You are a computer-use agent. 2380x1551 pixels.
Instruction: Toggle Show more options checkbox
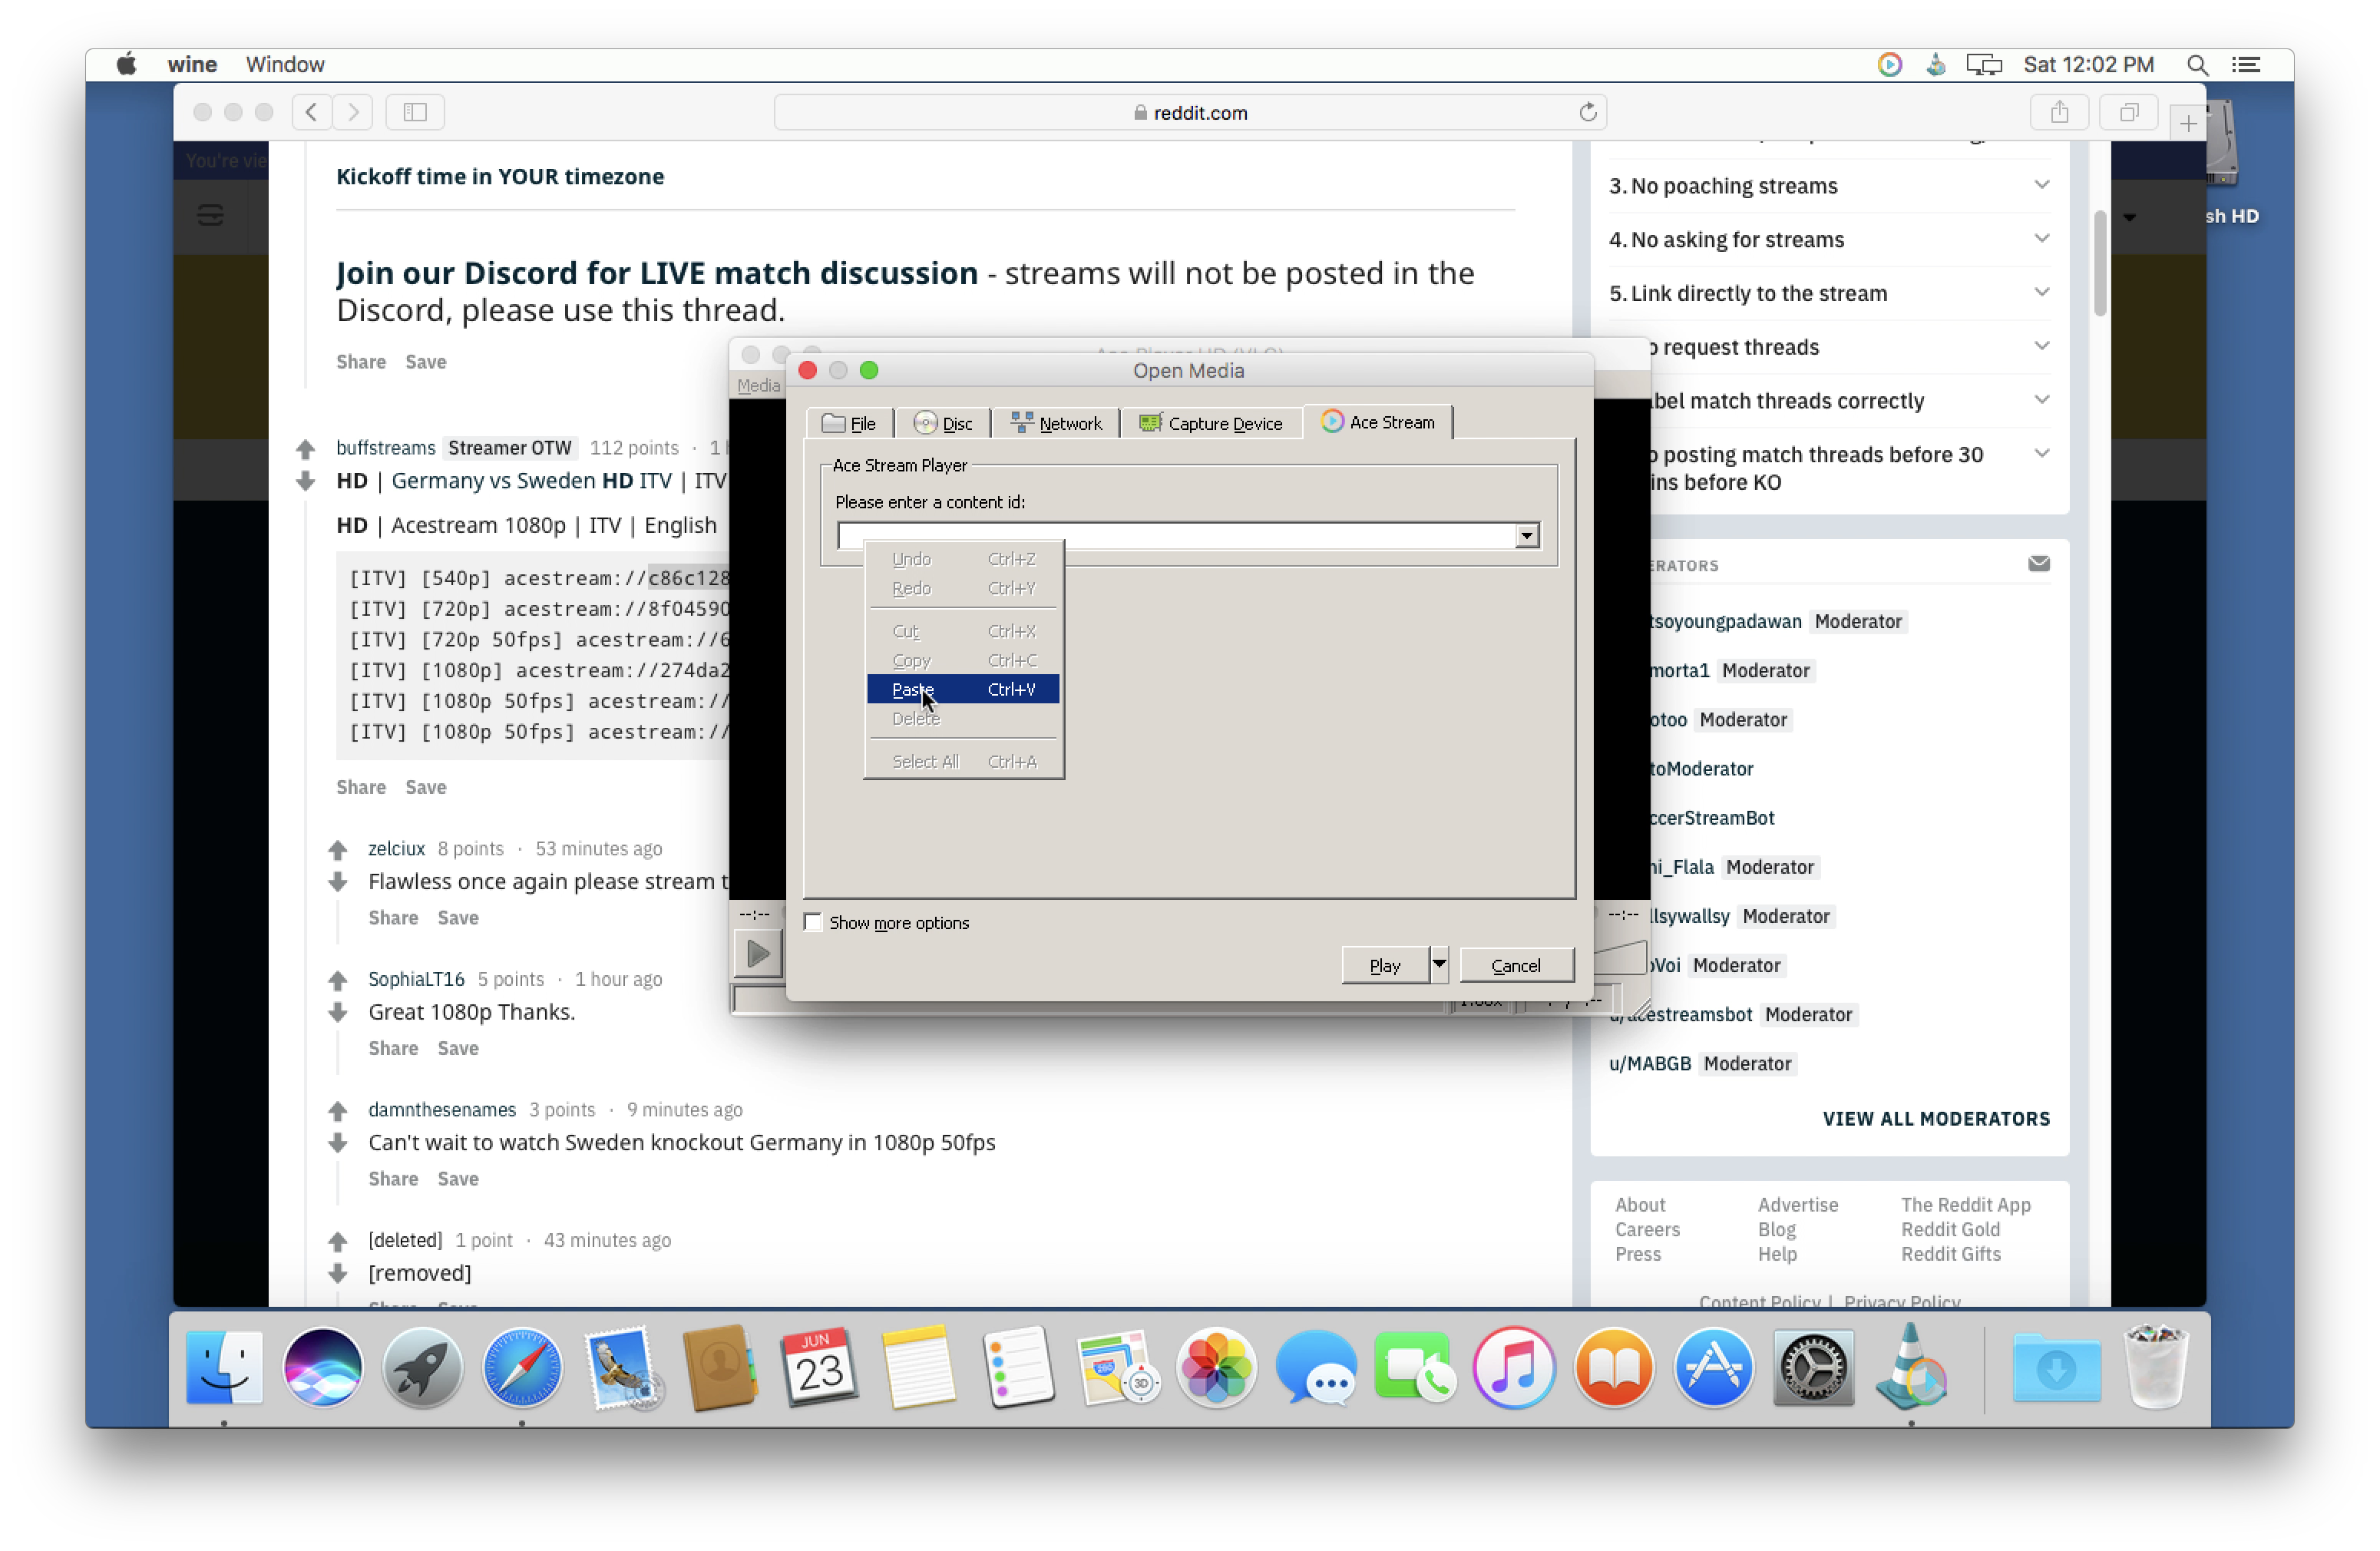pos(812,921)
